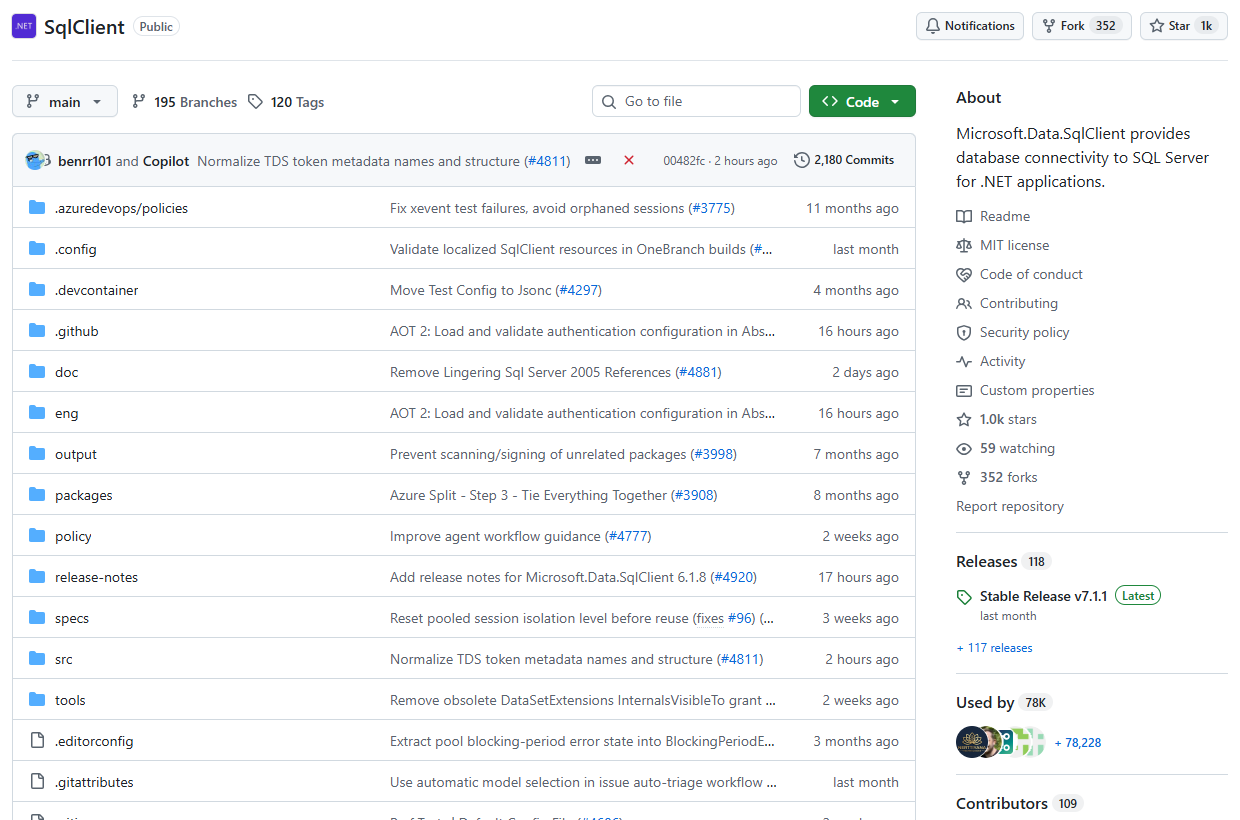The image size is (1240, 820).
Task: Open Custom properties link
Action: pyautogui.click(x=1025, y=390)
